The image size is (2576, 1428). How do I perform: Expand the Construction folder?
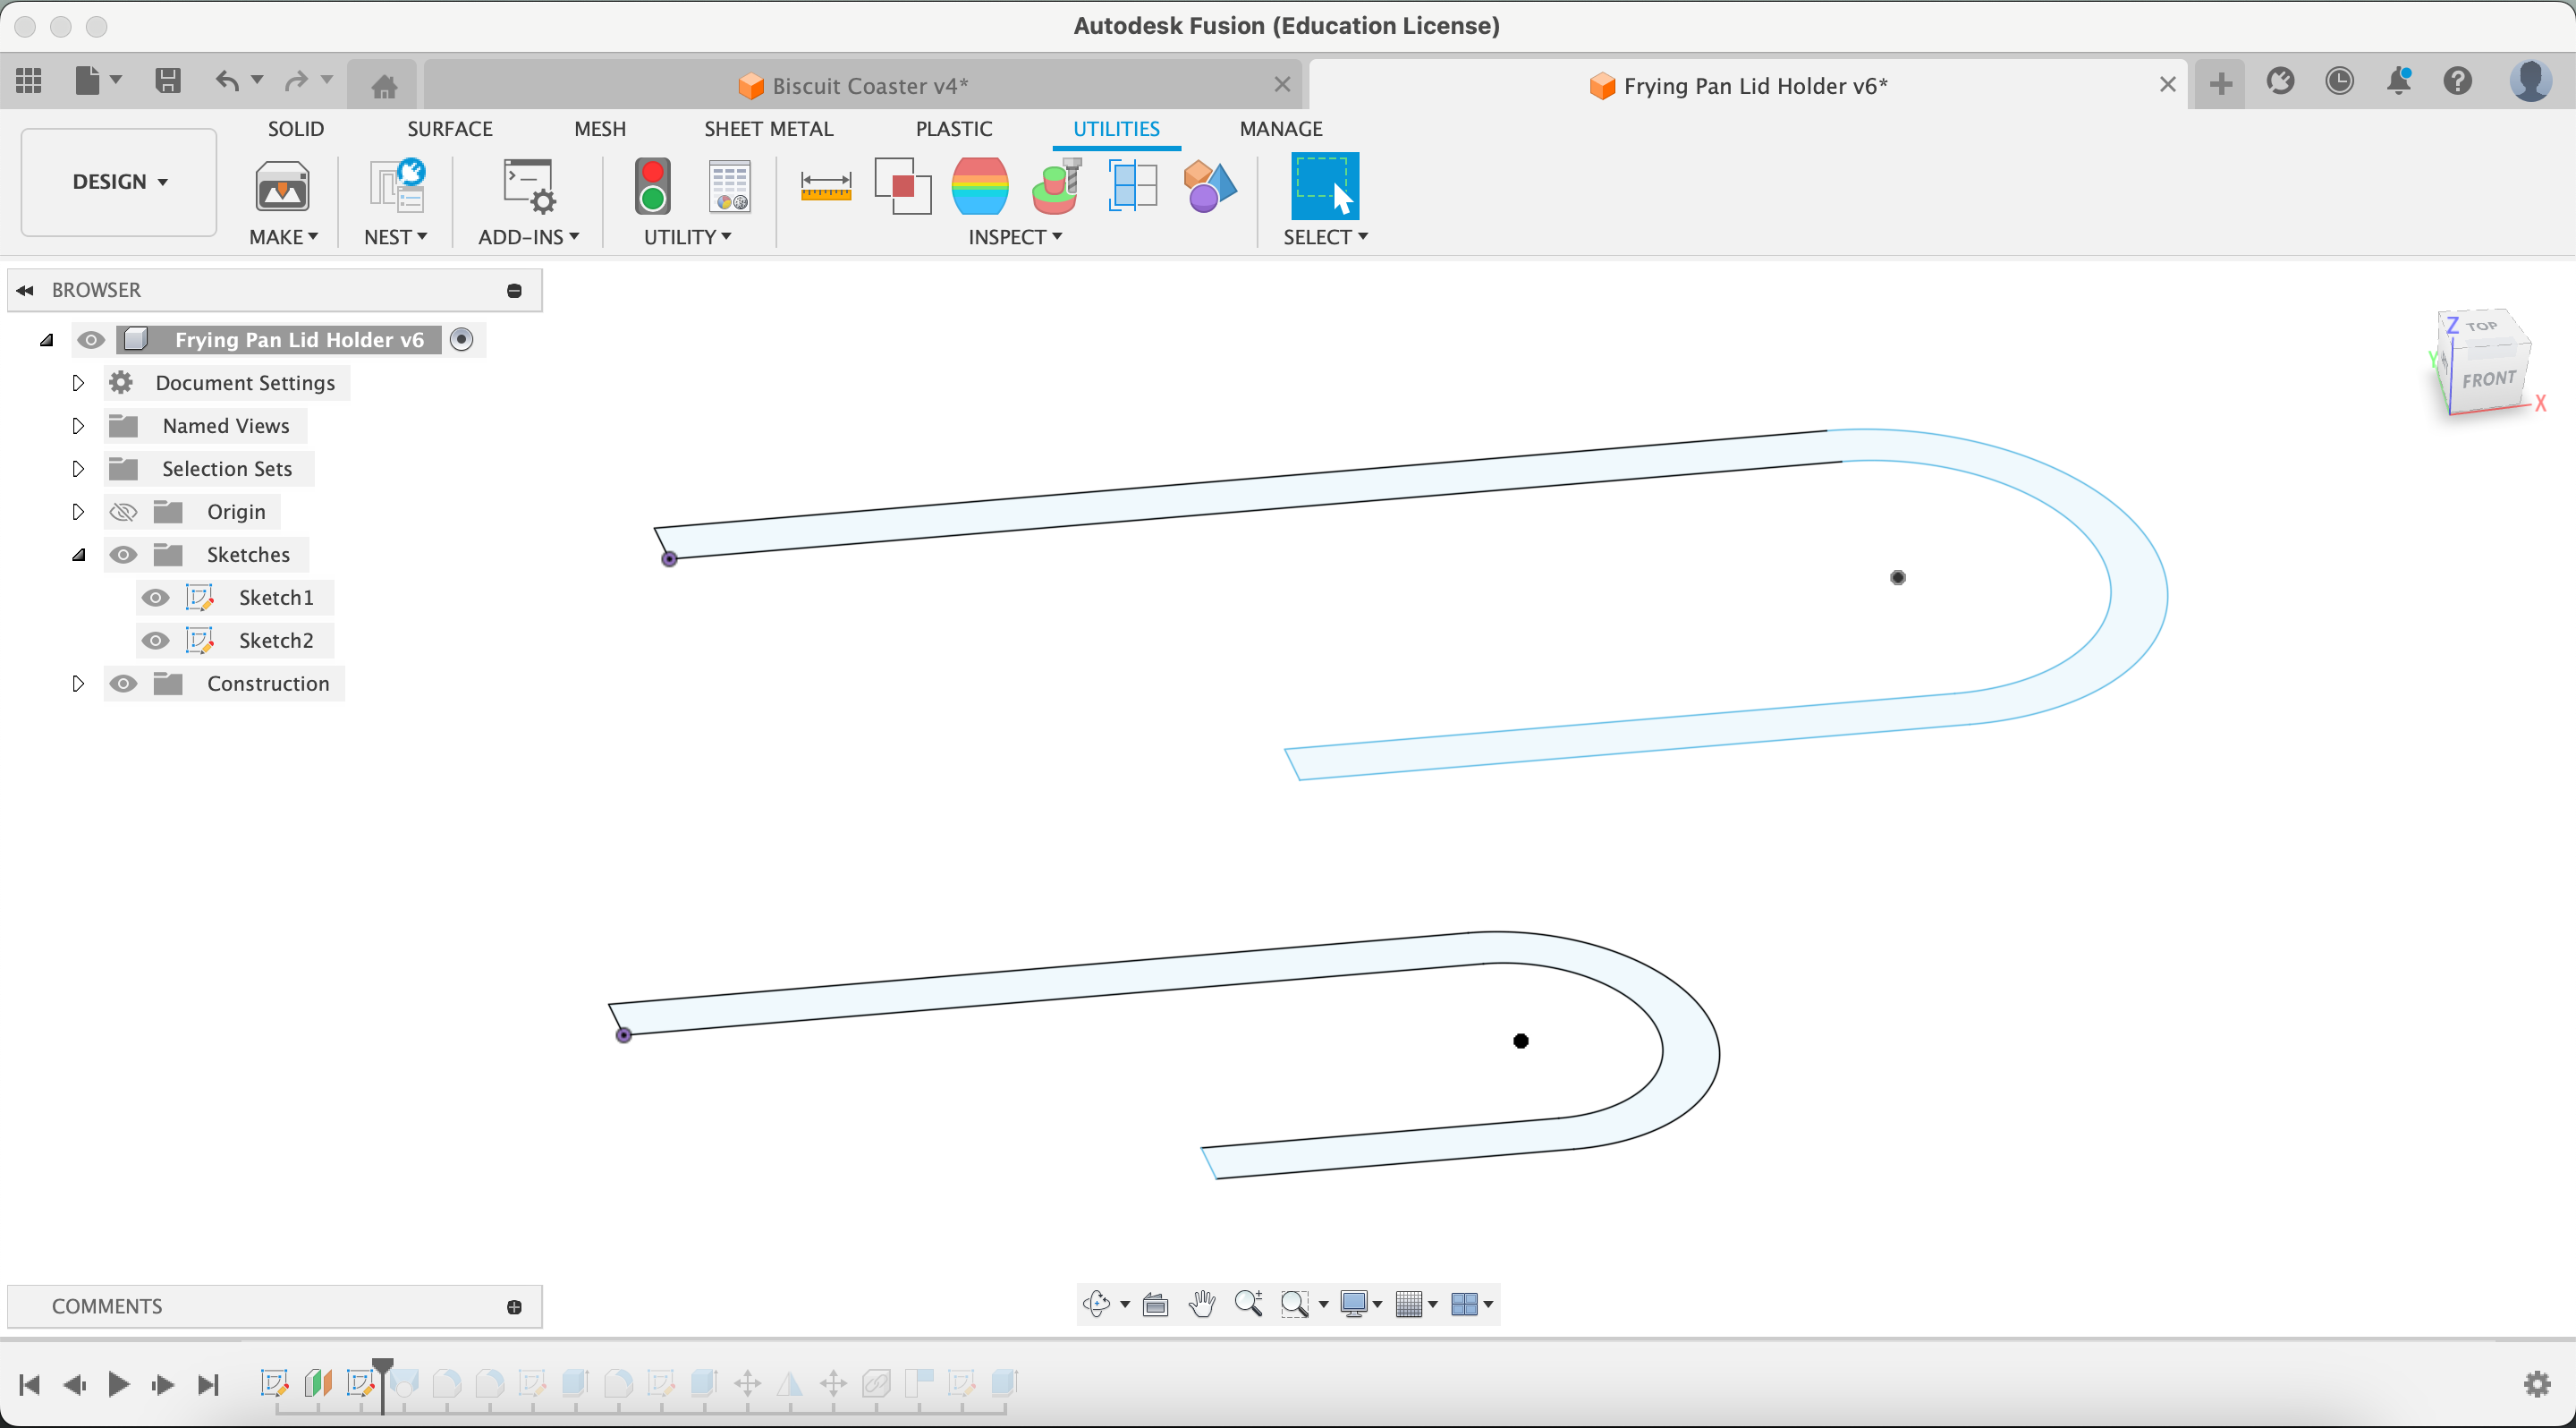[x=78, y=684]
